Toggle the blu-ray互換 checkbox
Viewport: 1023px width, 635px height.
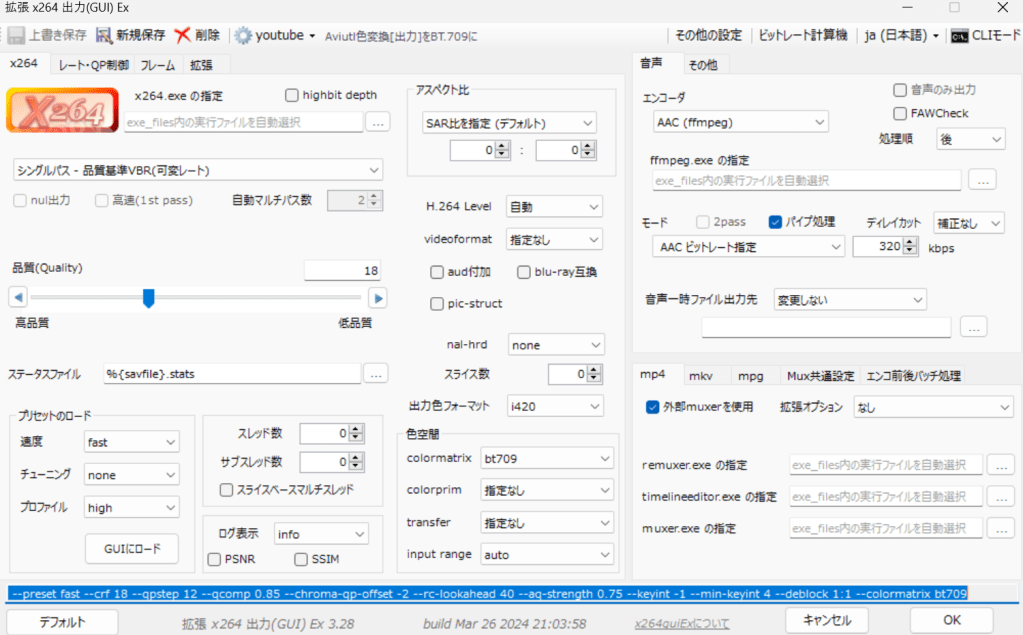524,272
